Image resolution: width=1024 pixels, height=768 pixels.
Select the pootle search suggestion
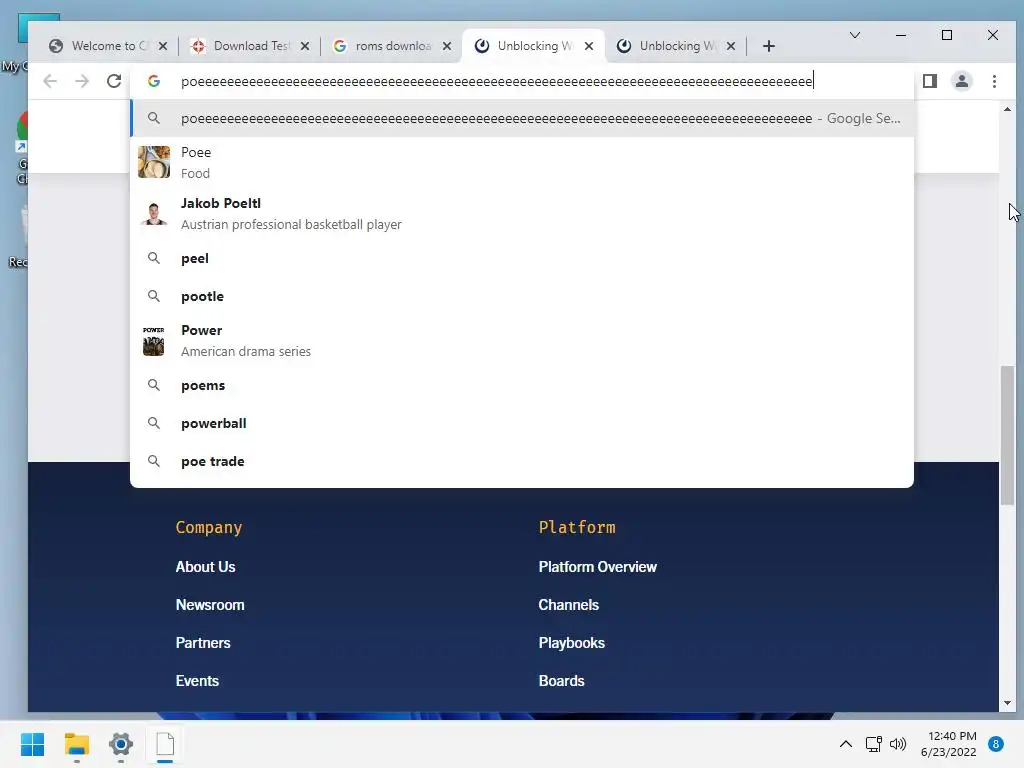point(522,296)
